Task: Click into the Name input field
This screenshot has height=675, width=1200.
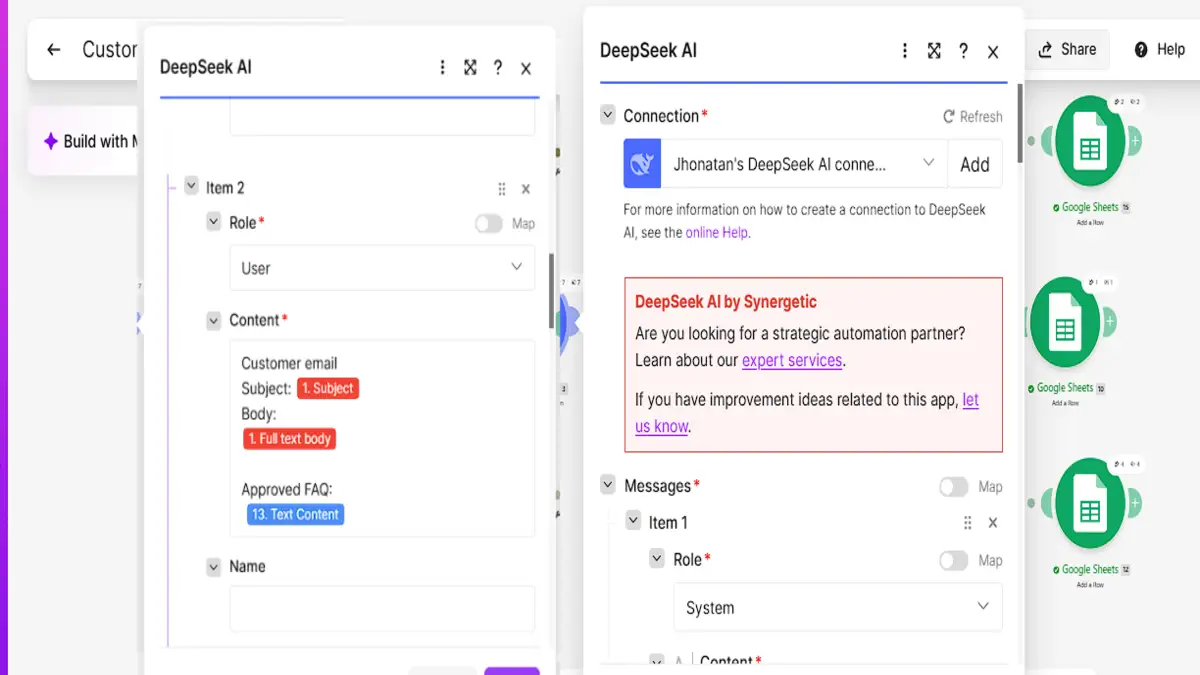Action: [x=382, y=608]
